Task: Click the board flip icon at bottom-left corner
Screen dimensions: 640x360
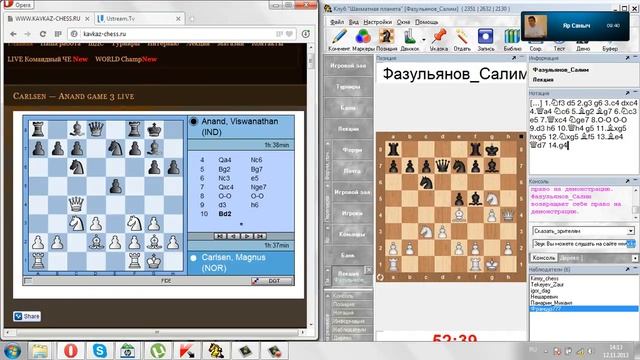Action: pos(380,277)
